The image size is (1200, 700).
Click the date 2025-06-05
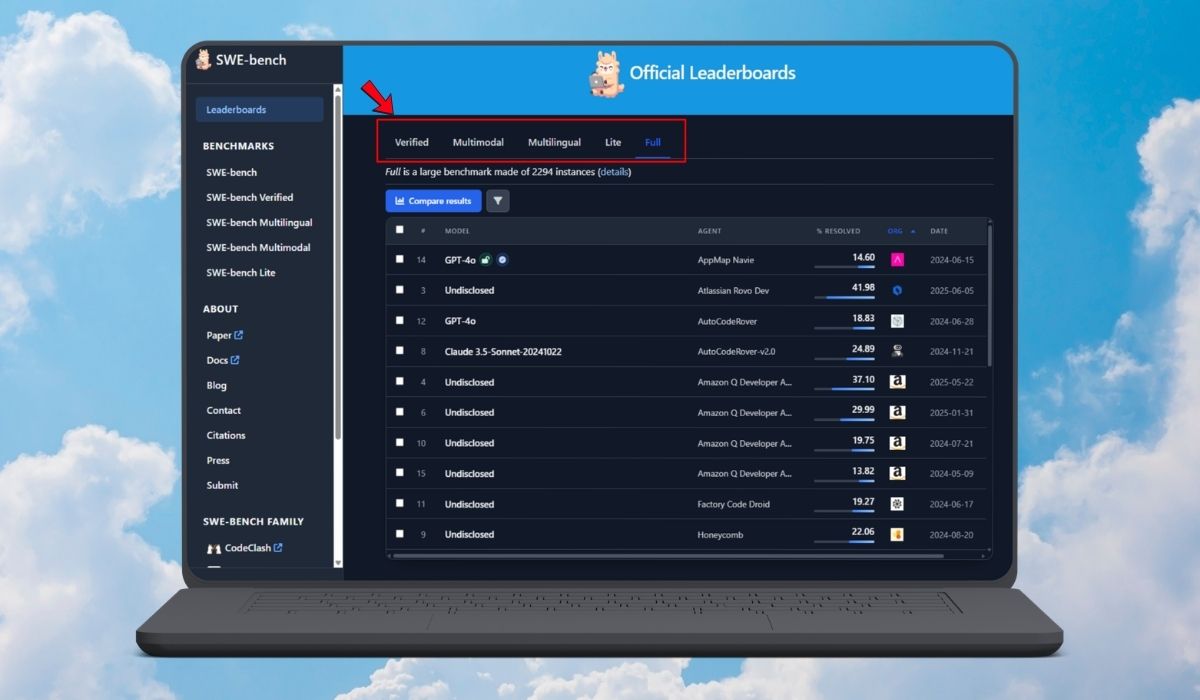click(951, 290)
